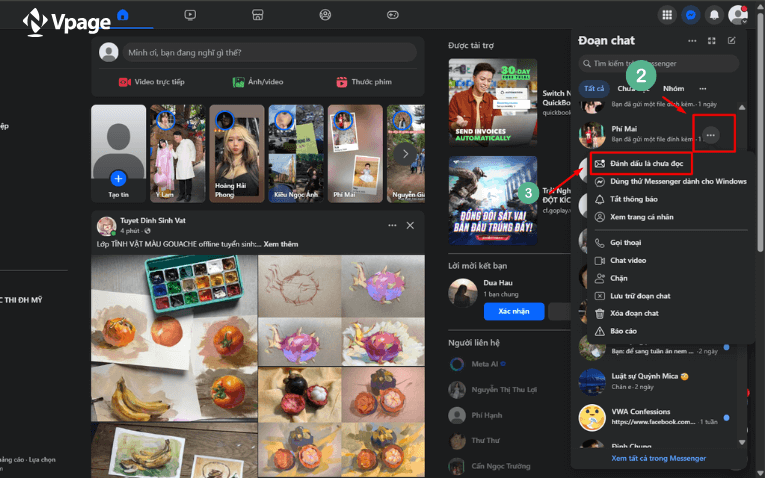Image resolution: width=765 pixels, height=478 pixels.
Task: Open the QuickBooks sponsored ad image
Action: 493,102
